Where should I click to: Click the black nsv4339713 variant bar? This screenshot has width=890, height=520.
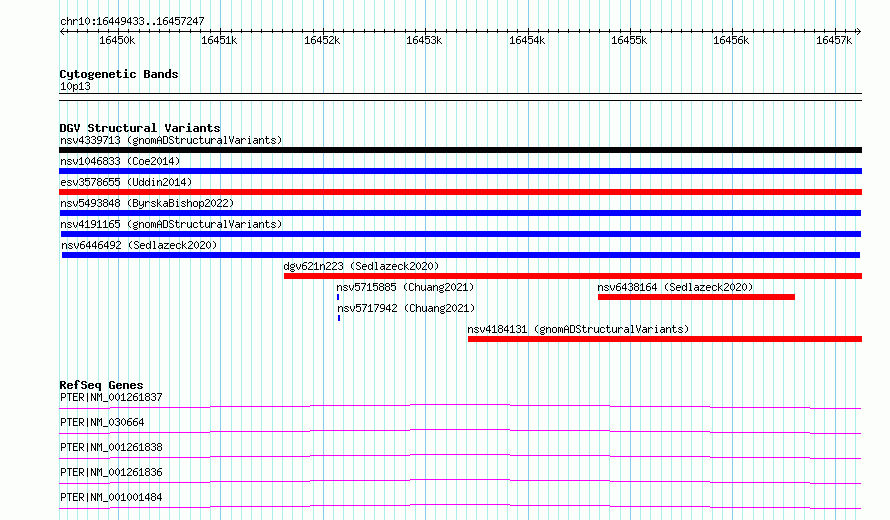coord(460,150)
